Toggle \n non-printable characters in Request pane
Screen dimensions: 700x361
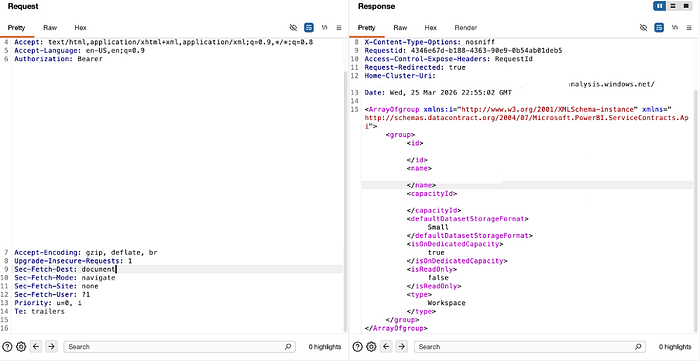pos(324,28)
